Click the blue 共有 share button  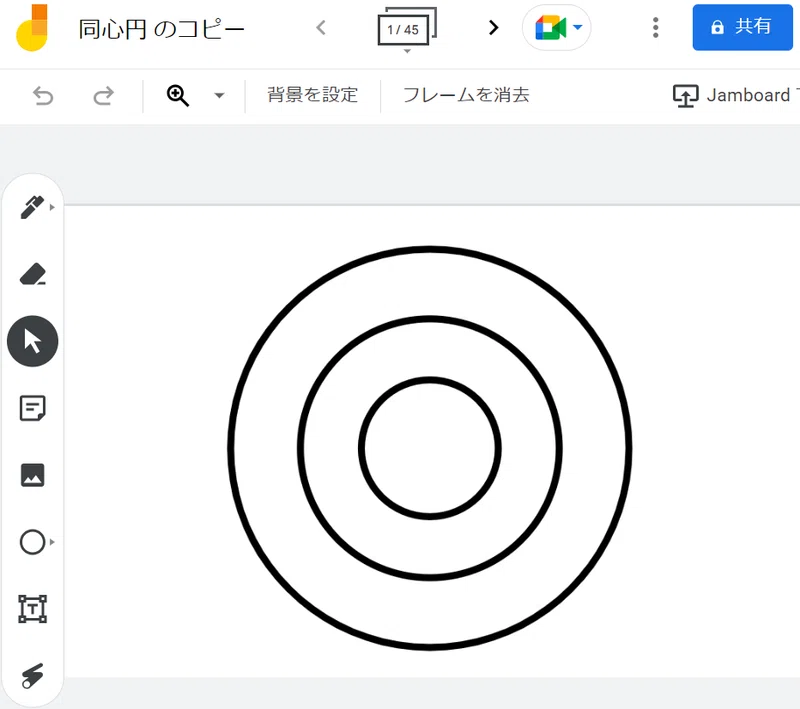click(x=742, y=28)
